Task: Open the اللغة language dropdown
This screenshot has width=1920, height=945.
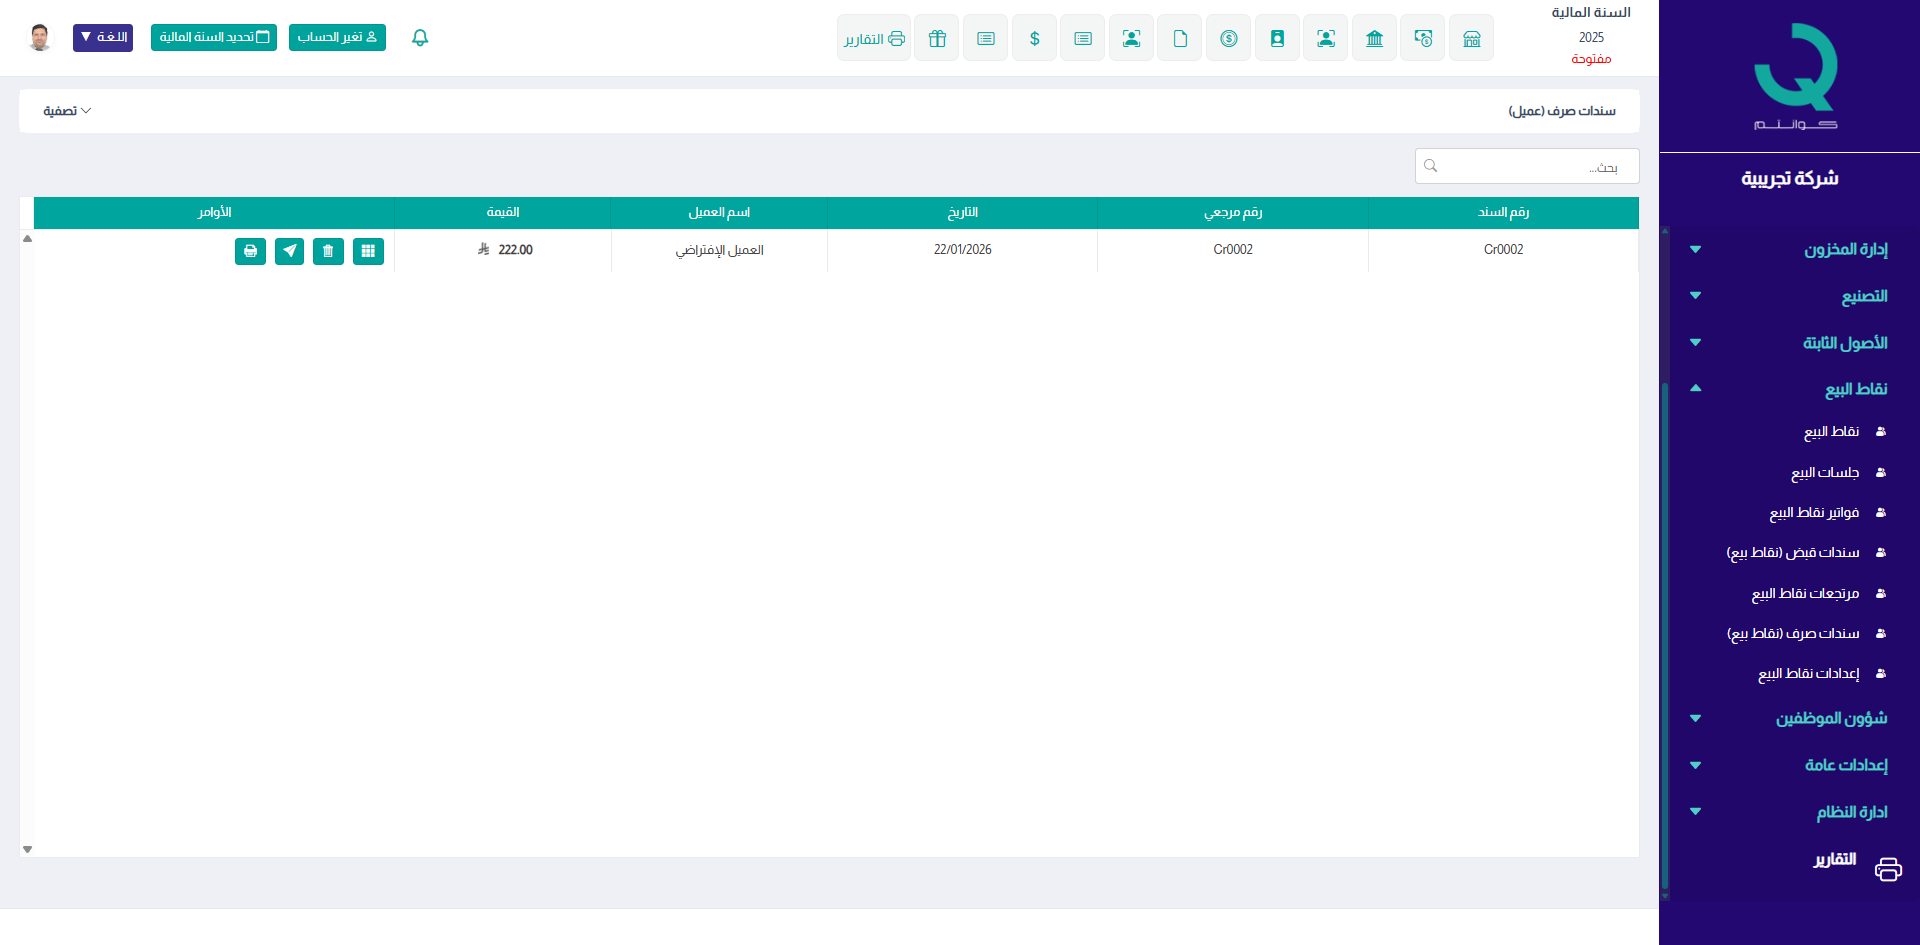Action: 103,38
